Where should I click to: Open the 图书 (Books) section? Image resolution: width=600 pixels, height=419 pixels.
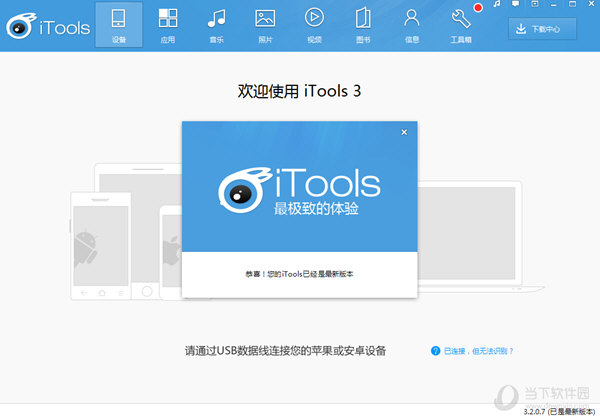click(x=363, y=24)
